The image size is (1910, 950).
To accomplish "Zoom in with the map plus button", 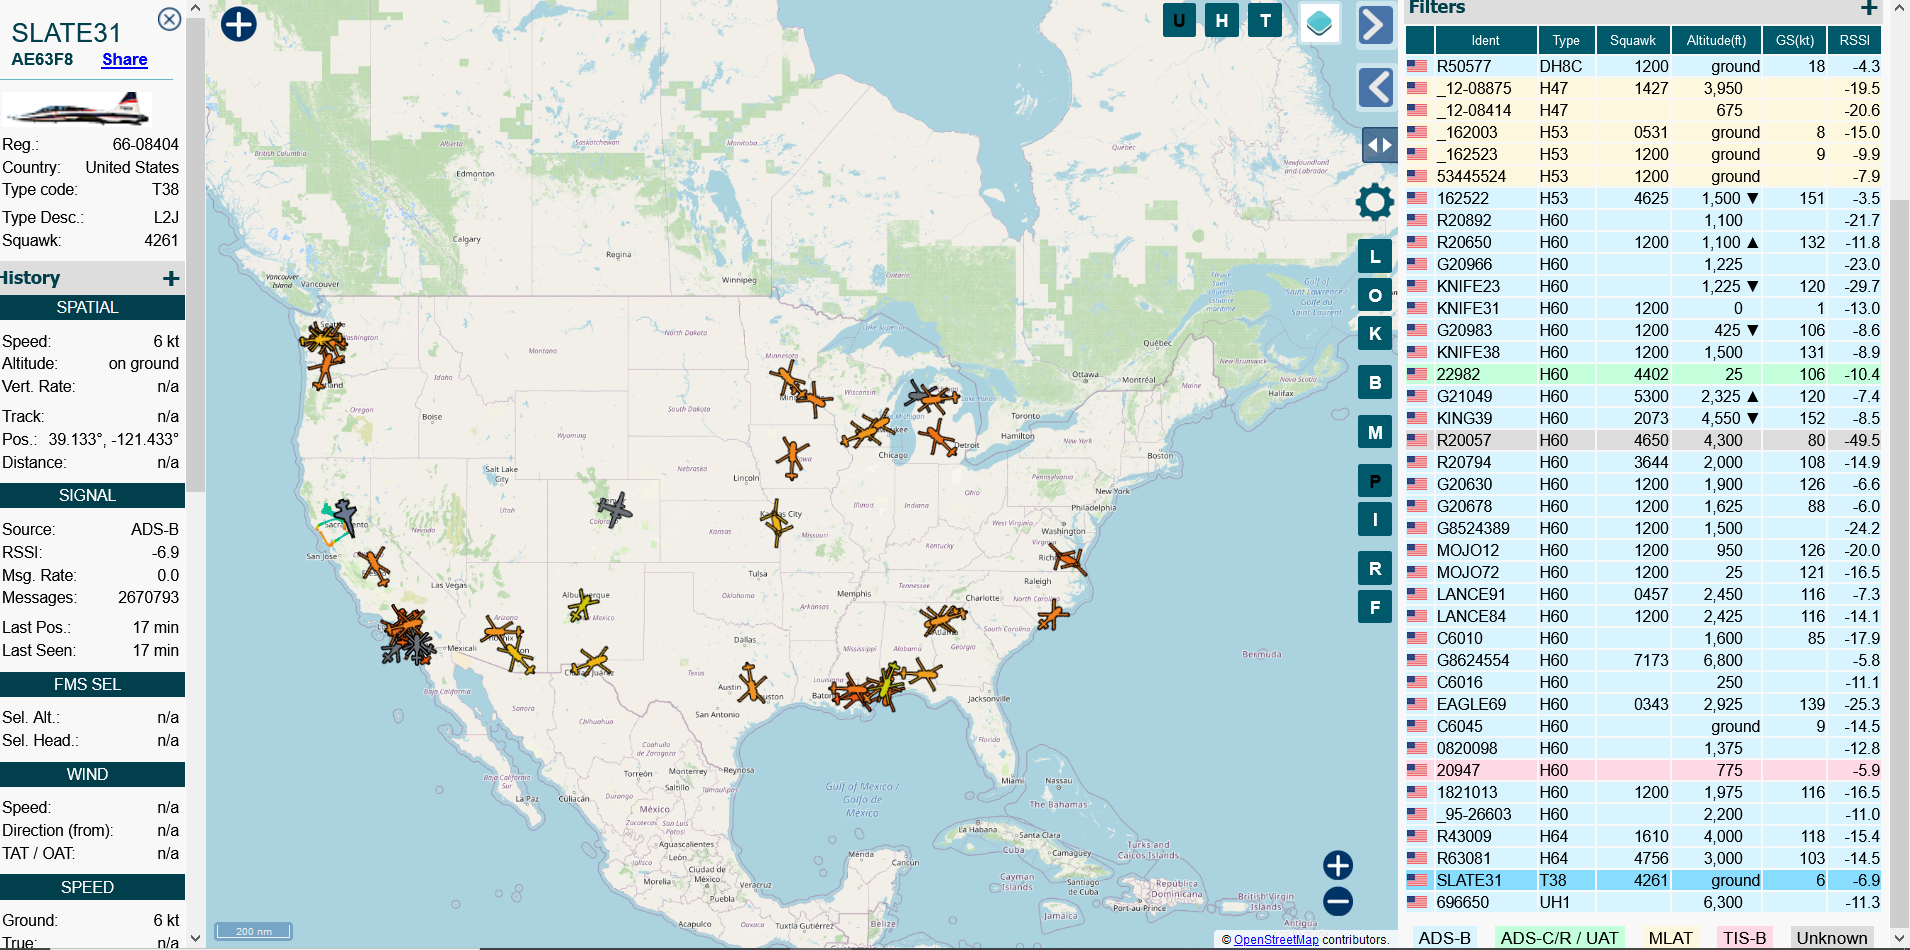I will pyautogui.click(x=1338, y=865).
